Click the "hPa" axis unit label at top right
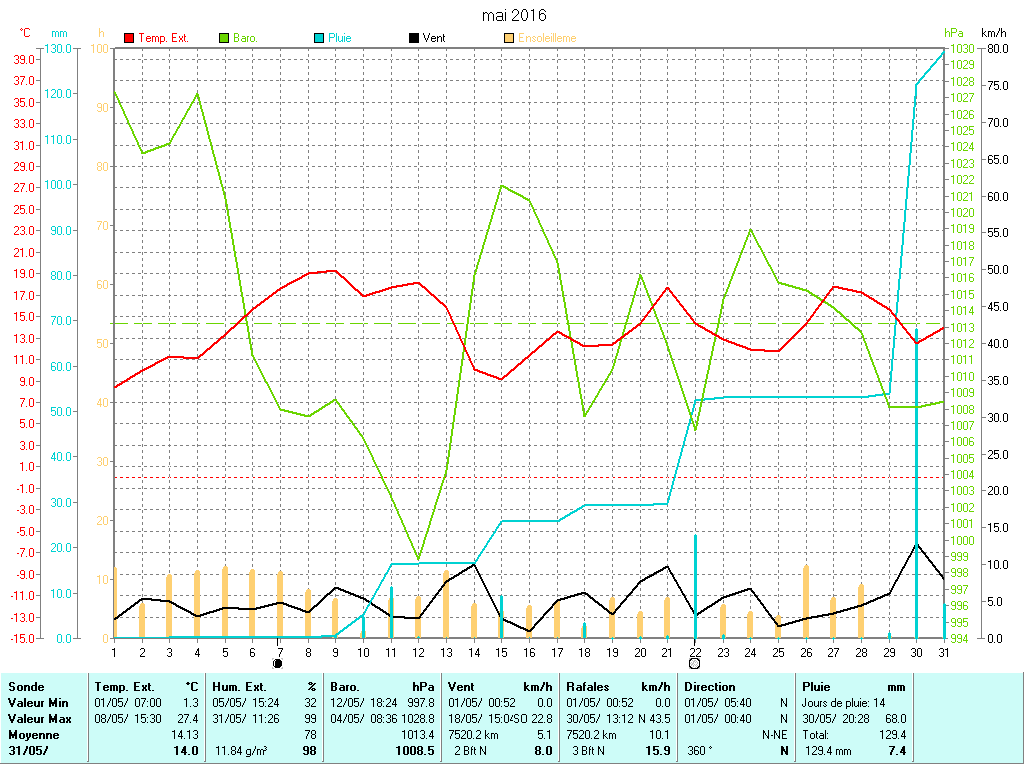Image resolution: width=1024 pixels, height=764 pixels. coord(954,33)
